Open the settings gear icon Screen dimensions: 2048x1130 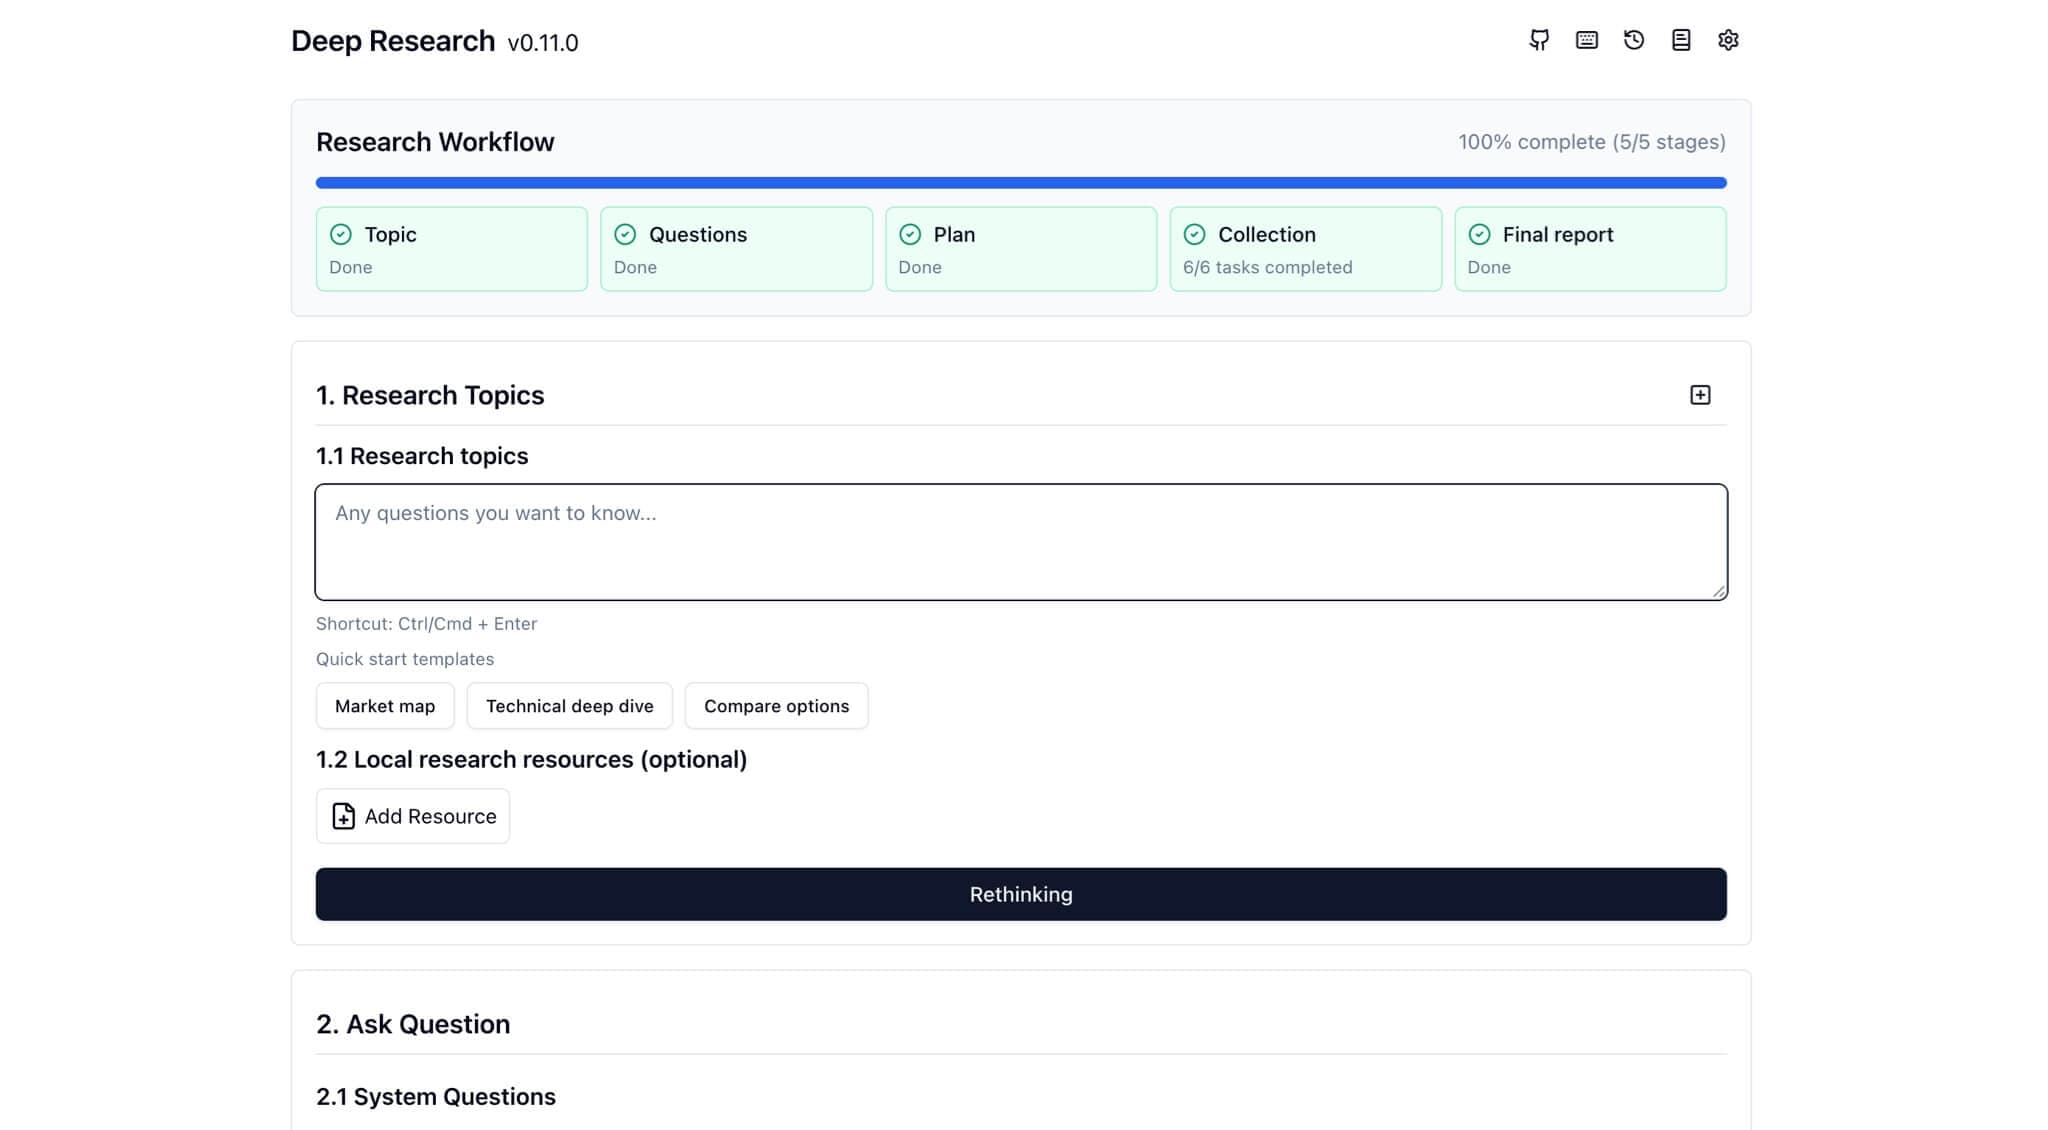1728,40
